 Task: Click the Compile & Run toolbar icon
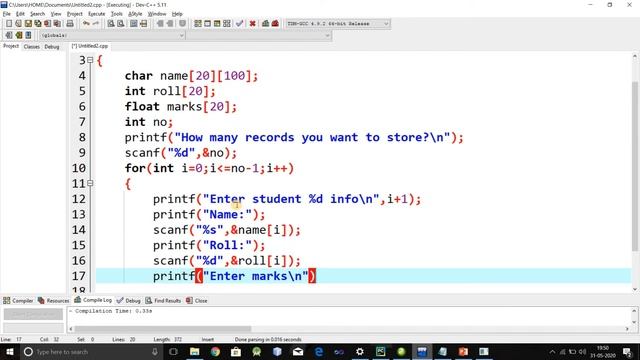(217, 24)
